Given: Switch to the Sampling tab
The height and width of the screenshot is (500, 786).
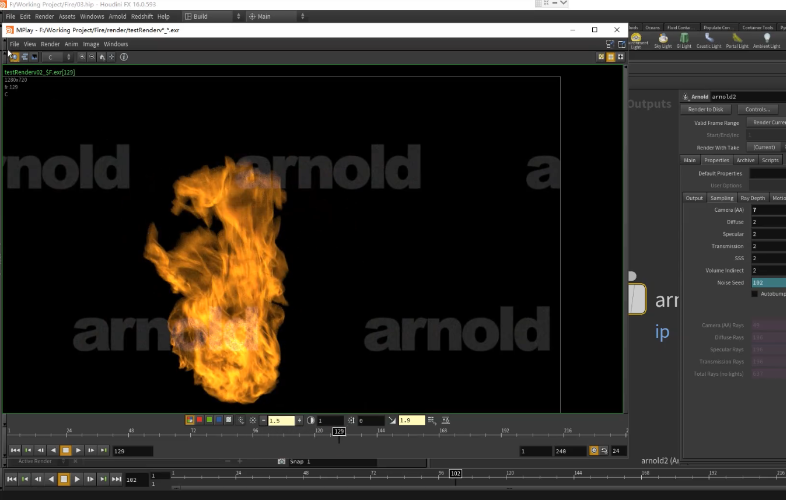Looking at the screenshot, I should click(721, 198).
